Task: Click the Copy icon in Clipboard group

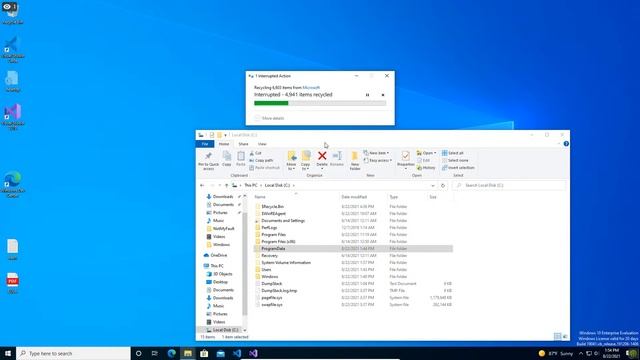Action: (x=227, y=159)
